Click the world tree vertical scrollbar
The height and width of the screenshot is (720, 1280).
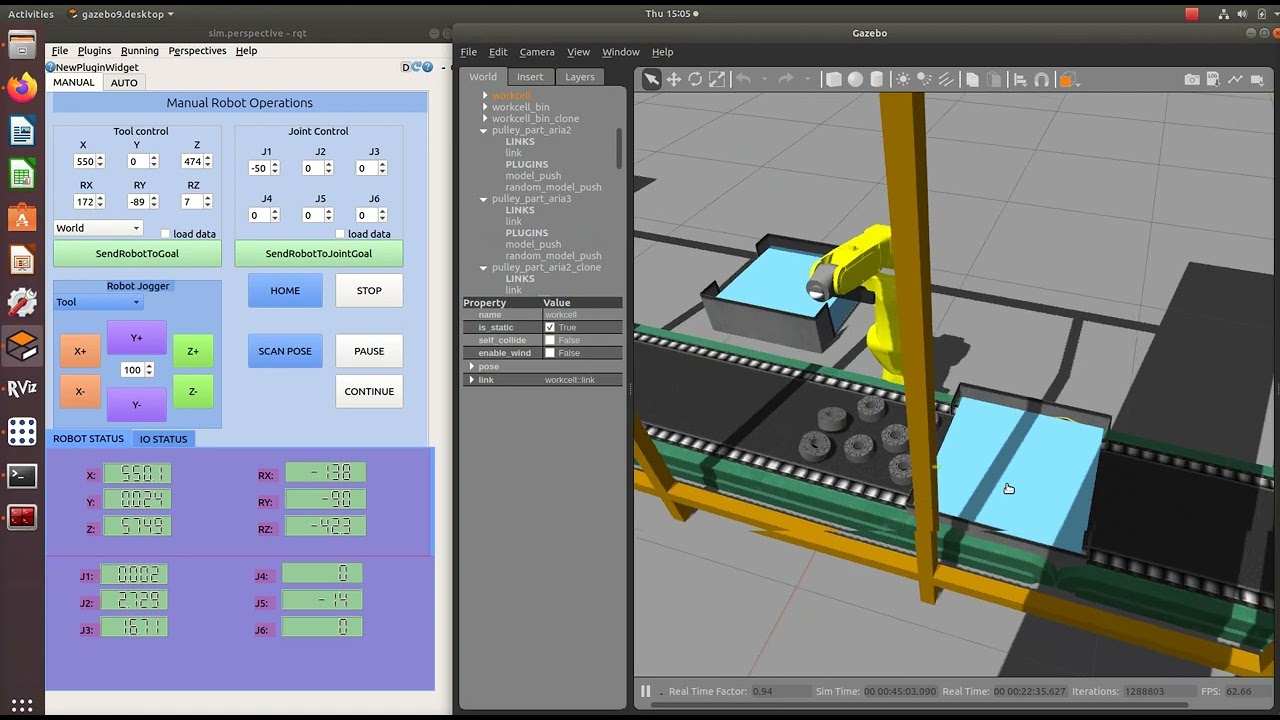tap(619, 148)
